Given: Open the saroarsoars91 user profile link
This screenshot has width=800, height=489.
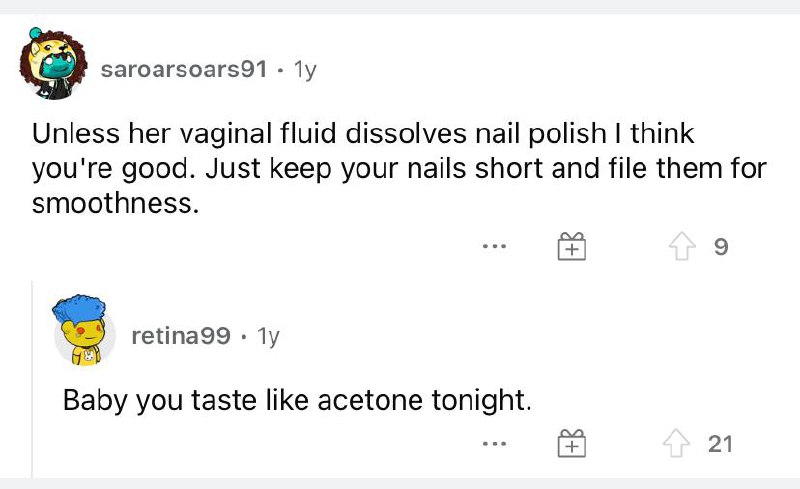Looking at the screenshot, I should pyautogui.click(x=183, y=69).
